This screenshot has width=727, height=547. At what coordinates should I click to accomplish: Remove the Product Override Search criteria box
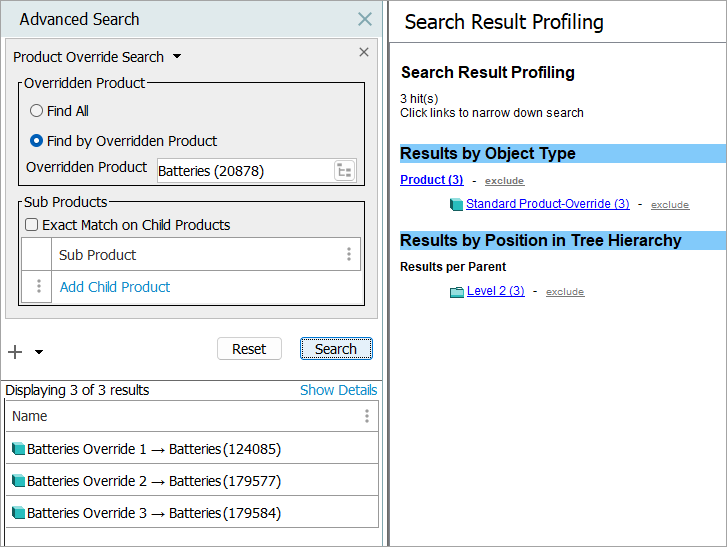click(364, 52)
